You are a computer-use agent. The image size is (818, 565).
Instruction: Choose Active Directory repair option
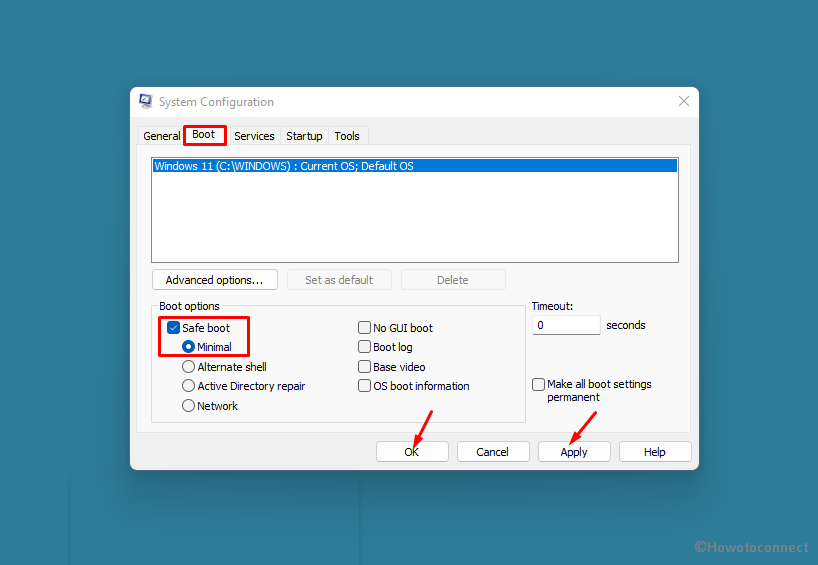pyautogui.click(x=188, y=386)
